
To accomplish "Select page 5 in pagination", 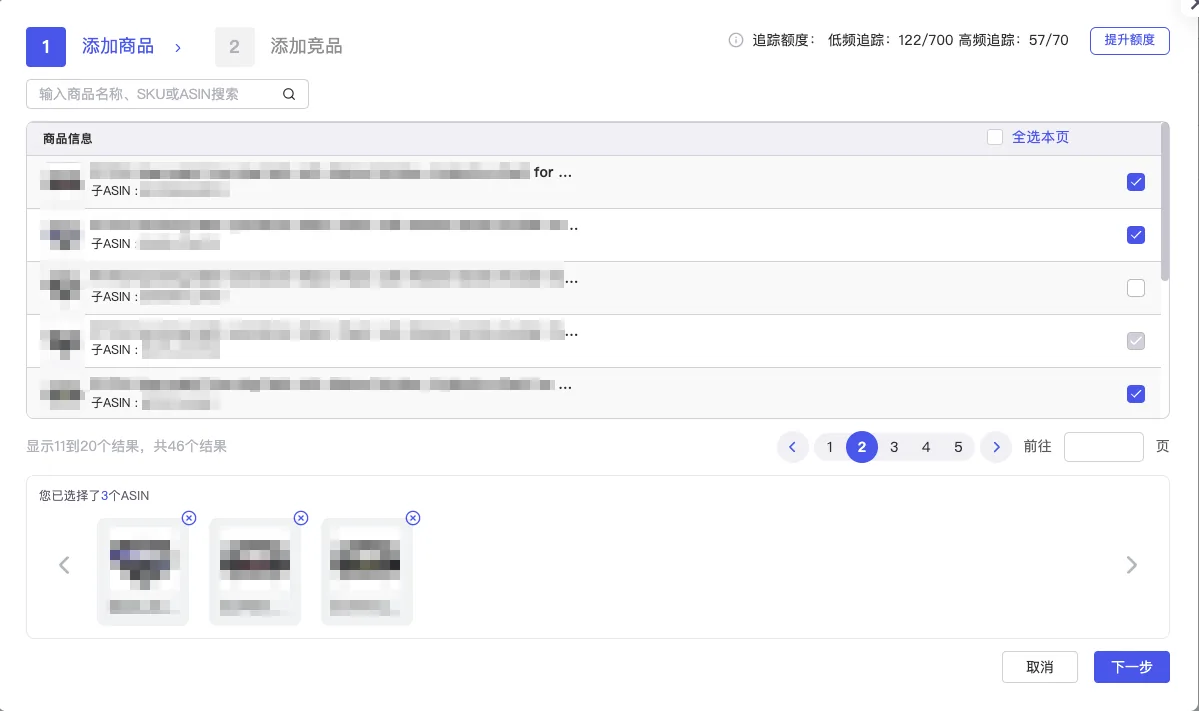I will (x=958, y=447).
